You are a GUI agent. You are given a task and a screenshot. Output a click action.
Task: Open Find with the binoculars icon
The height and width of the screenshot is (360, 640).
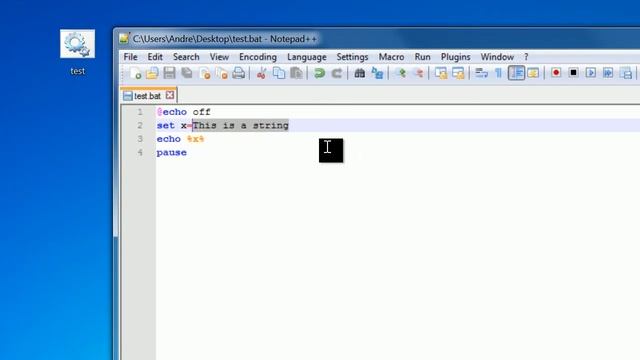point(360,73)
